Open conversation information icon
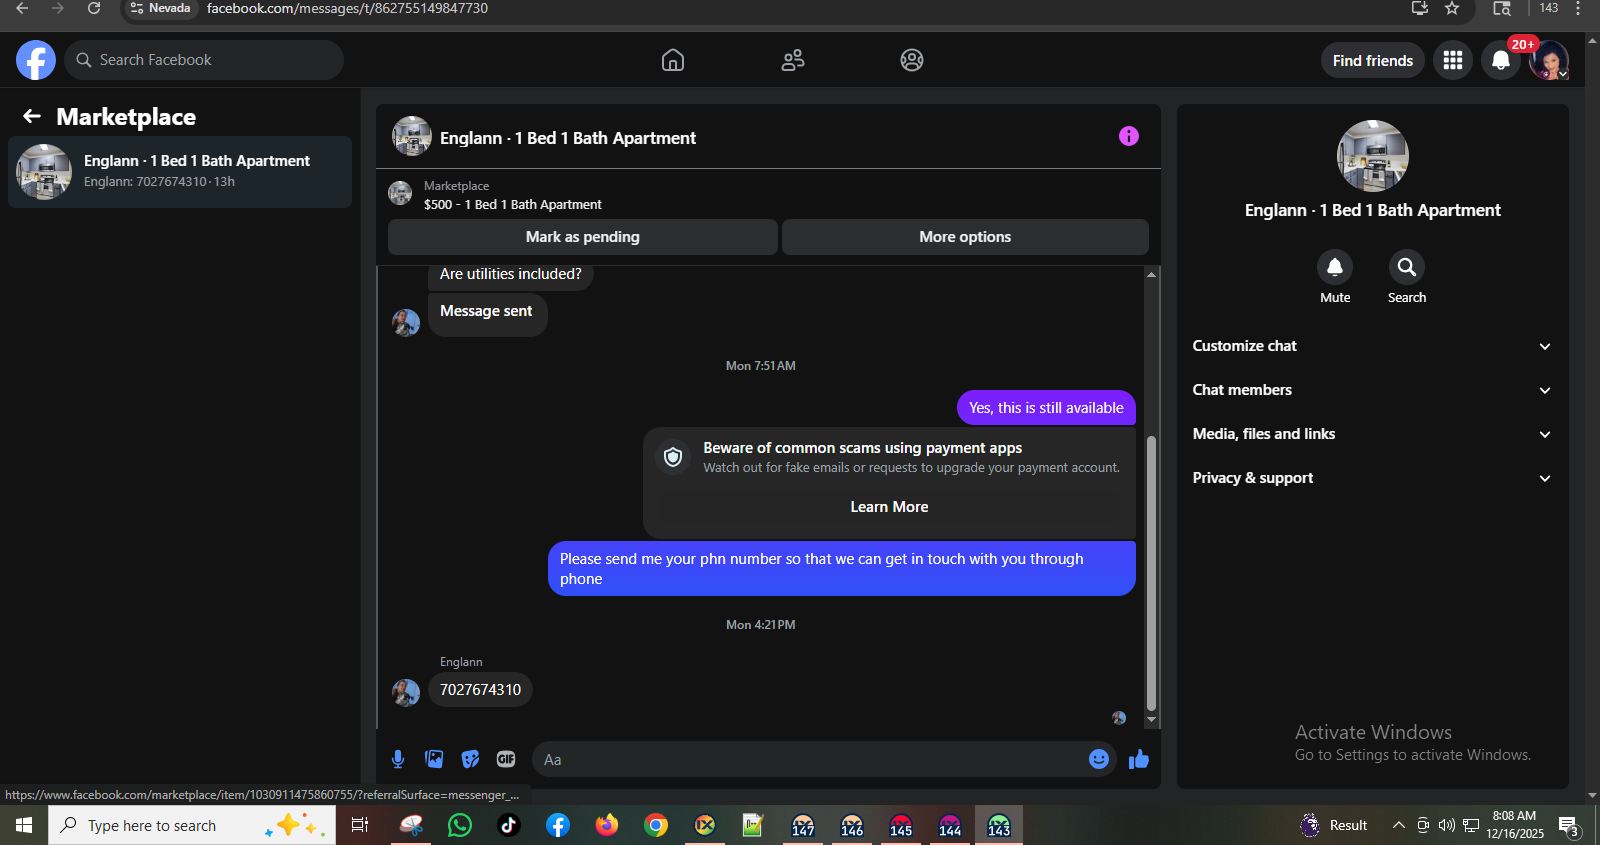This screenshot has width=1600, height=845. pos(1129,136)
